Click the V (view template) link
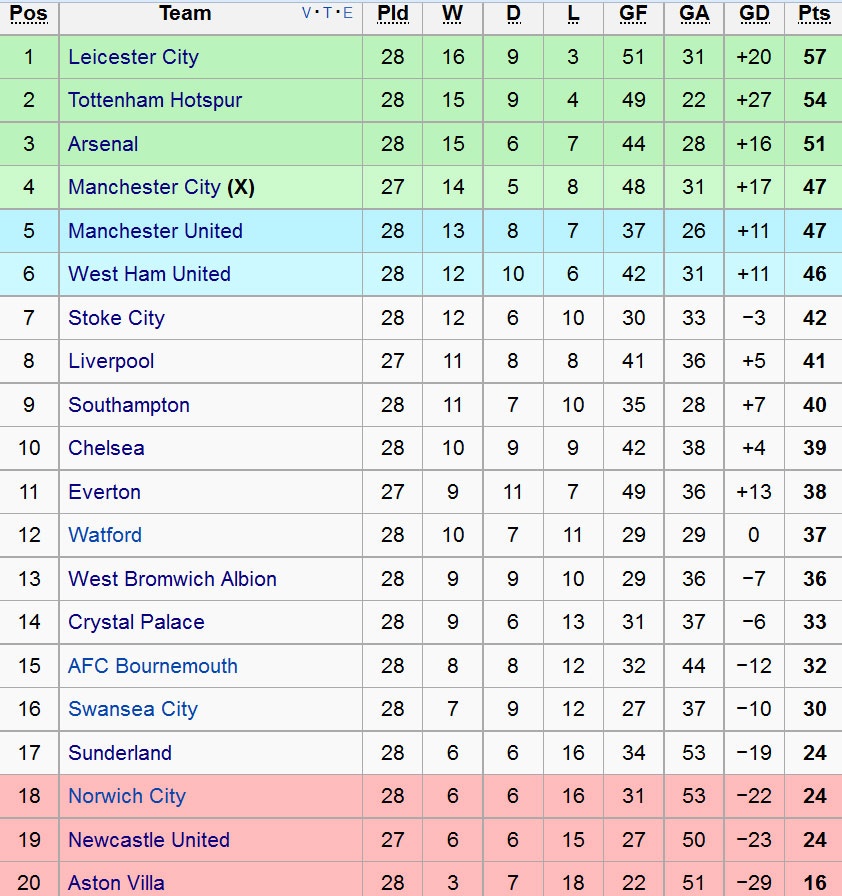Screen dimensions: 842x896 point(307,13)
